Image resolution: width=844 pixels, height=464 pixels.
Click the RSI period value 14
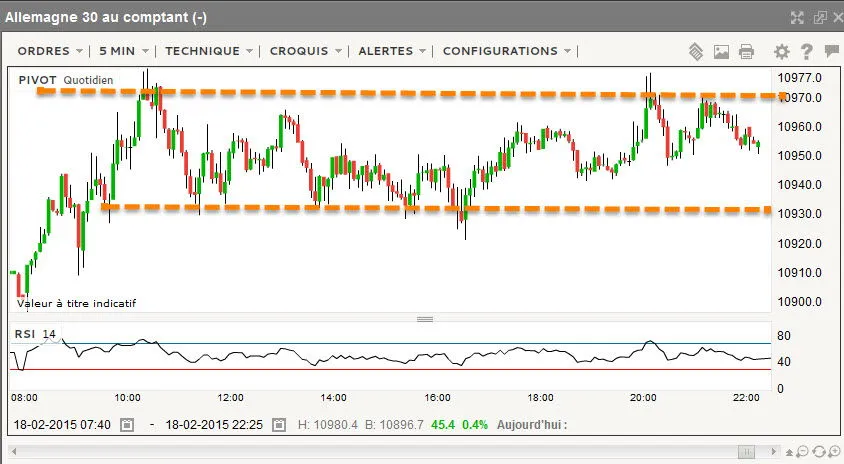(x=49, y=334)
